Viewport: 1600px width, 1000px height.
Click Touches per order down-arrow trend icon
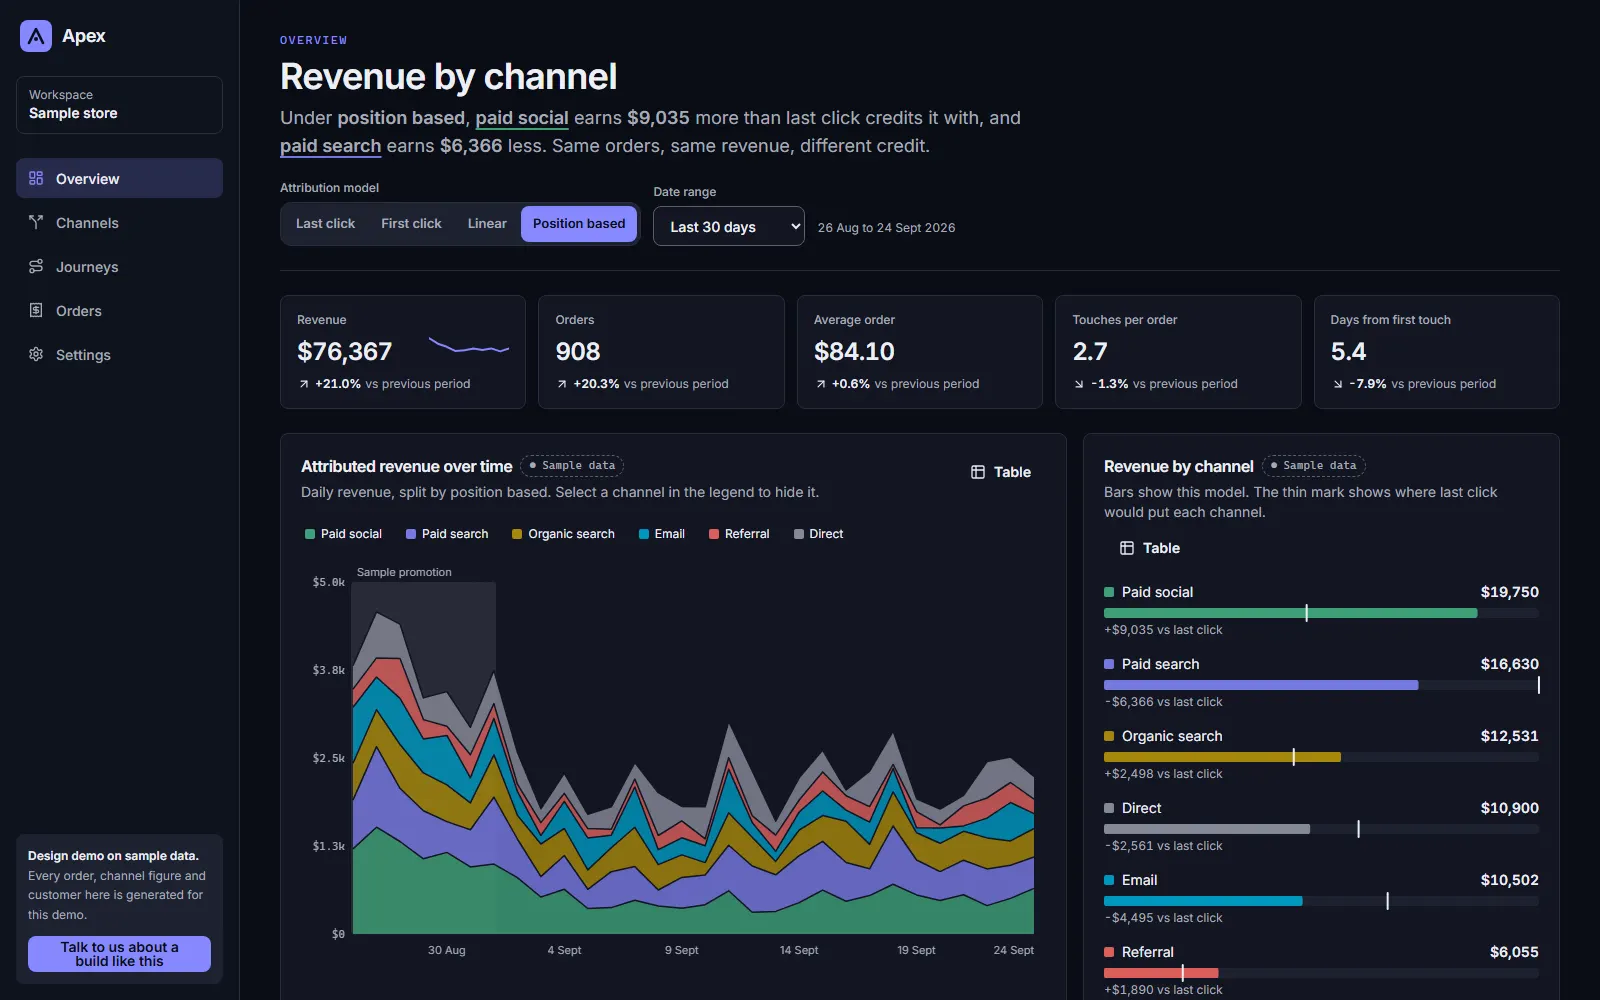pyautogui.click(x=1079, y=384)
